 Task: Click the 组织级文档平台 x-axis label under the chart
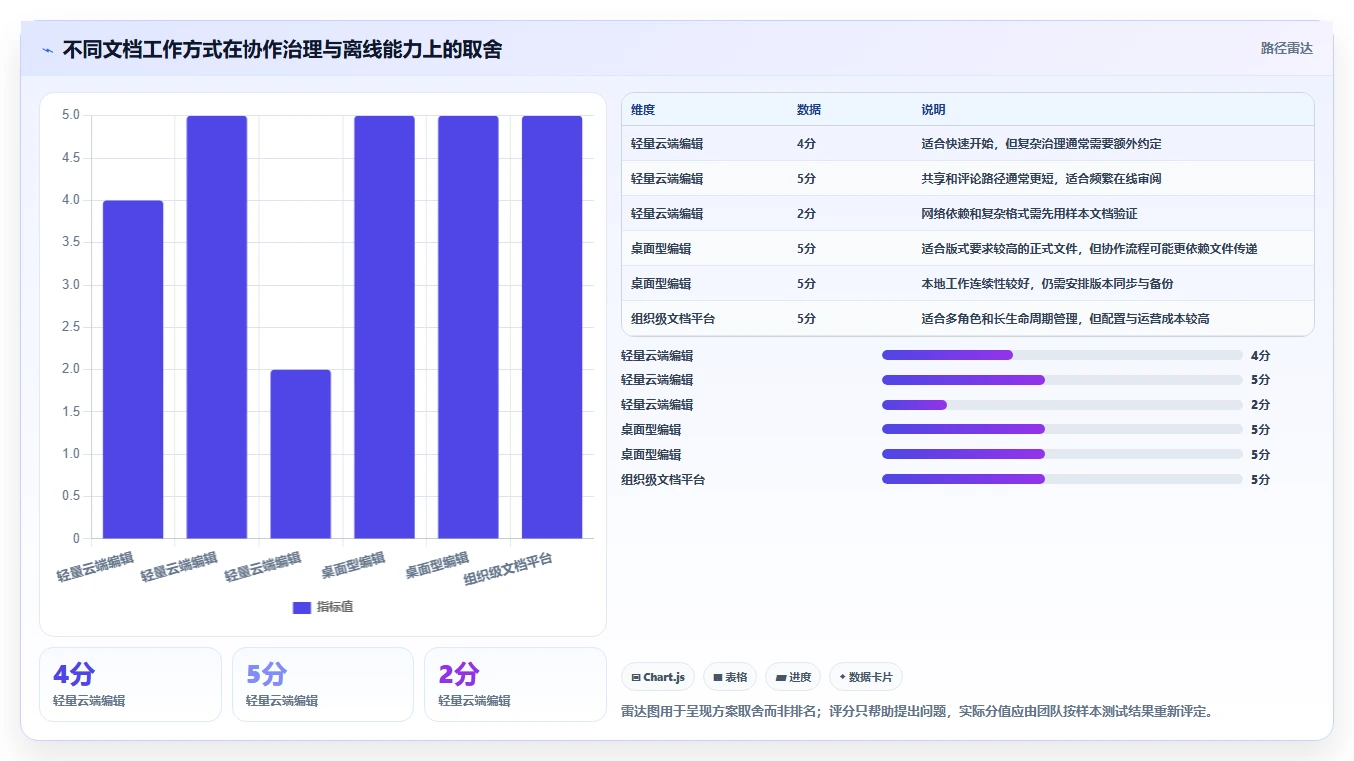coord(508,569)
